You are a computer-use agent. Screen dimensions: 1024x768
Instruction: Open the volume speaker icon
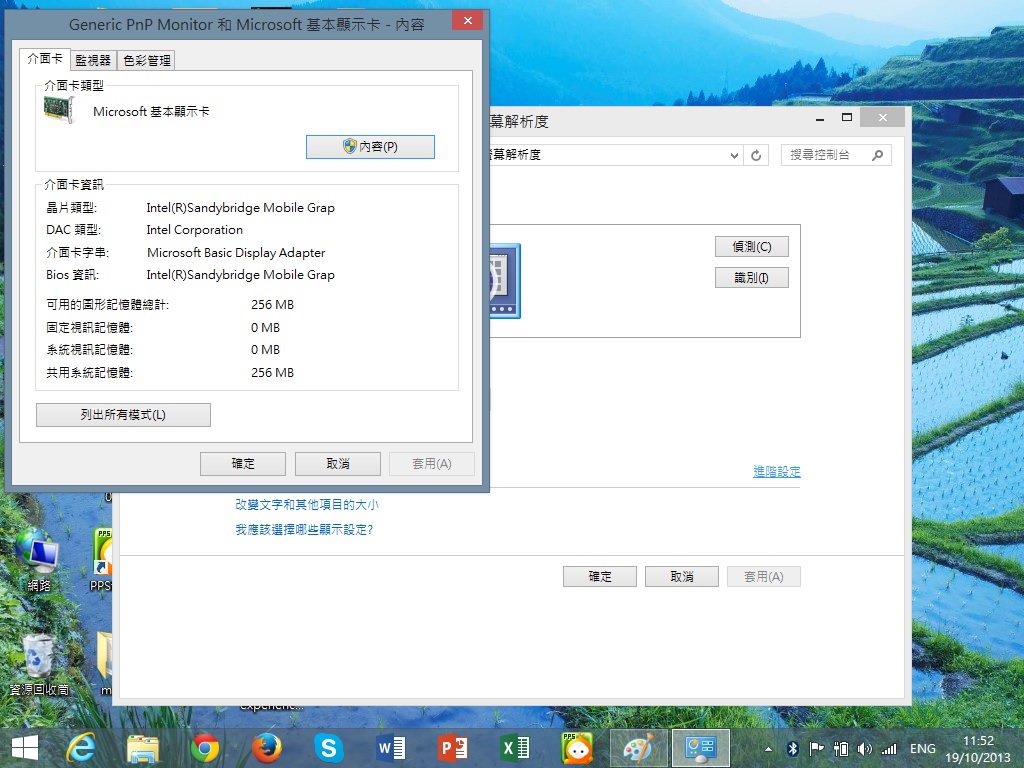coord(865,749)
